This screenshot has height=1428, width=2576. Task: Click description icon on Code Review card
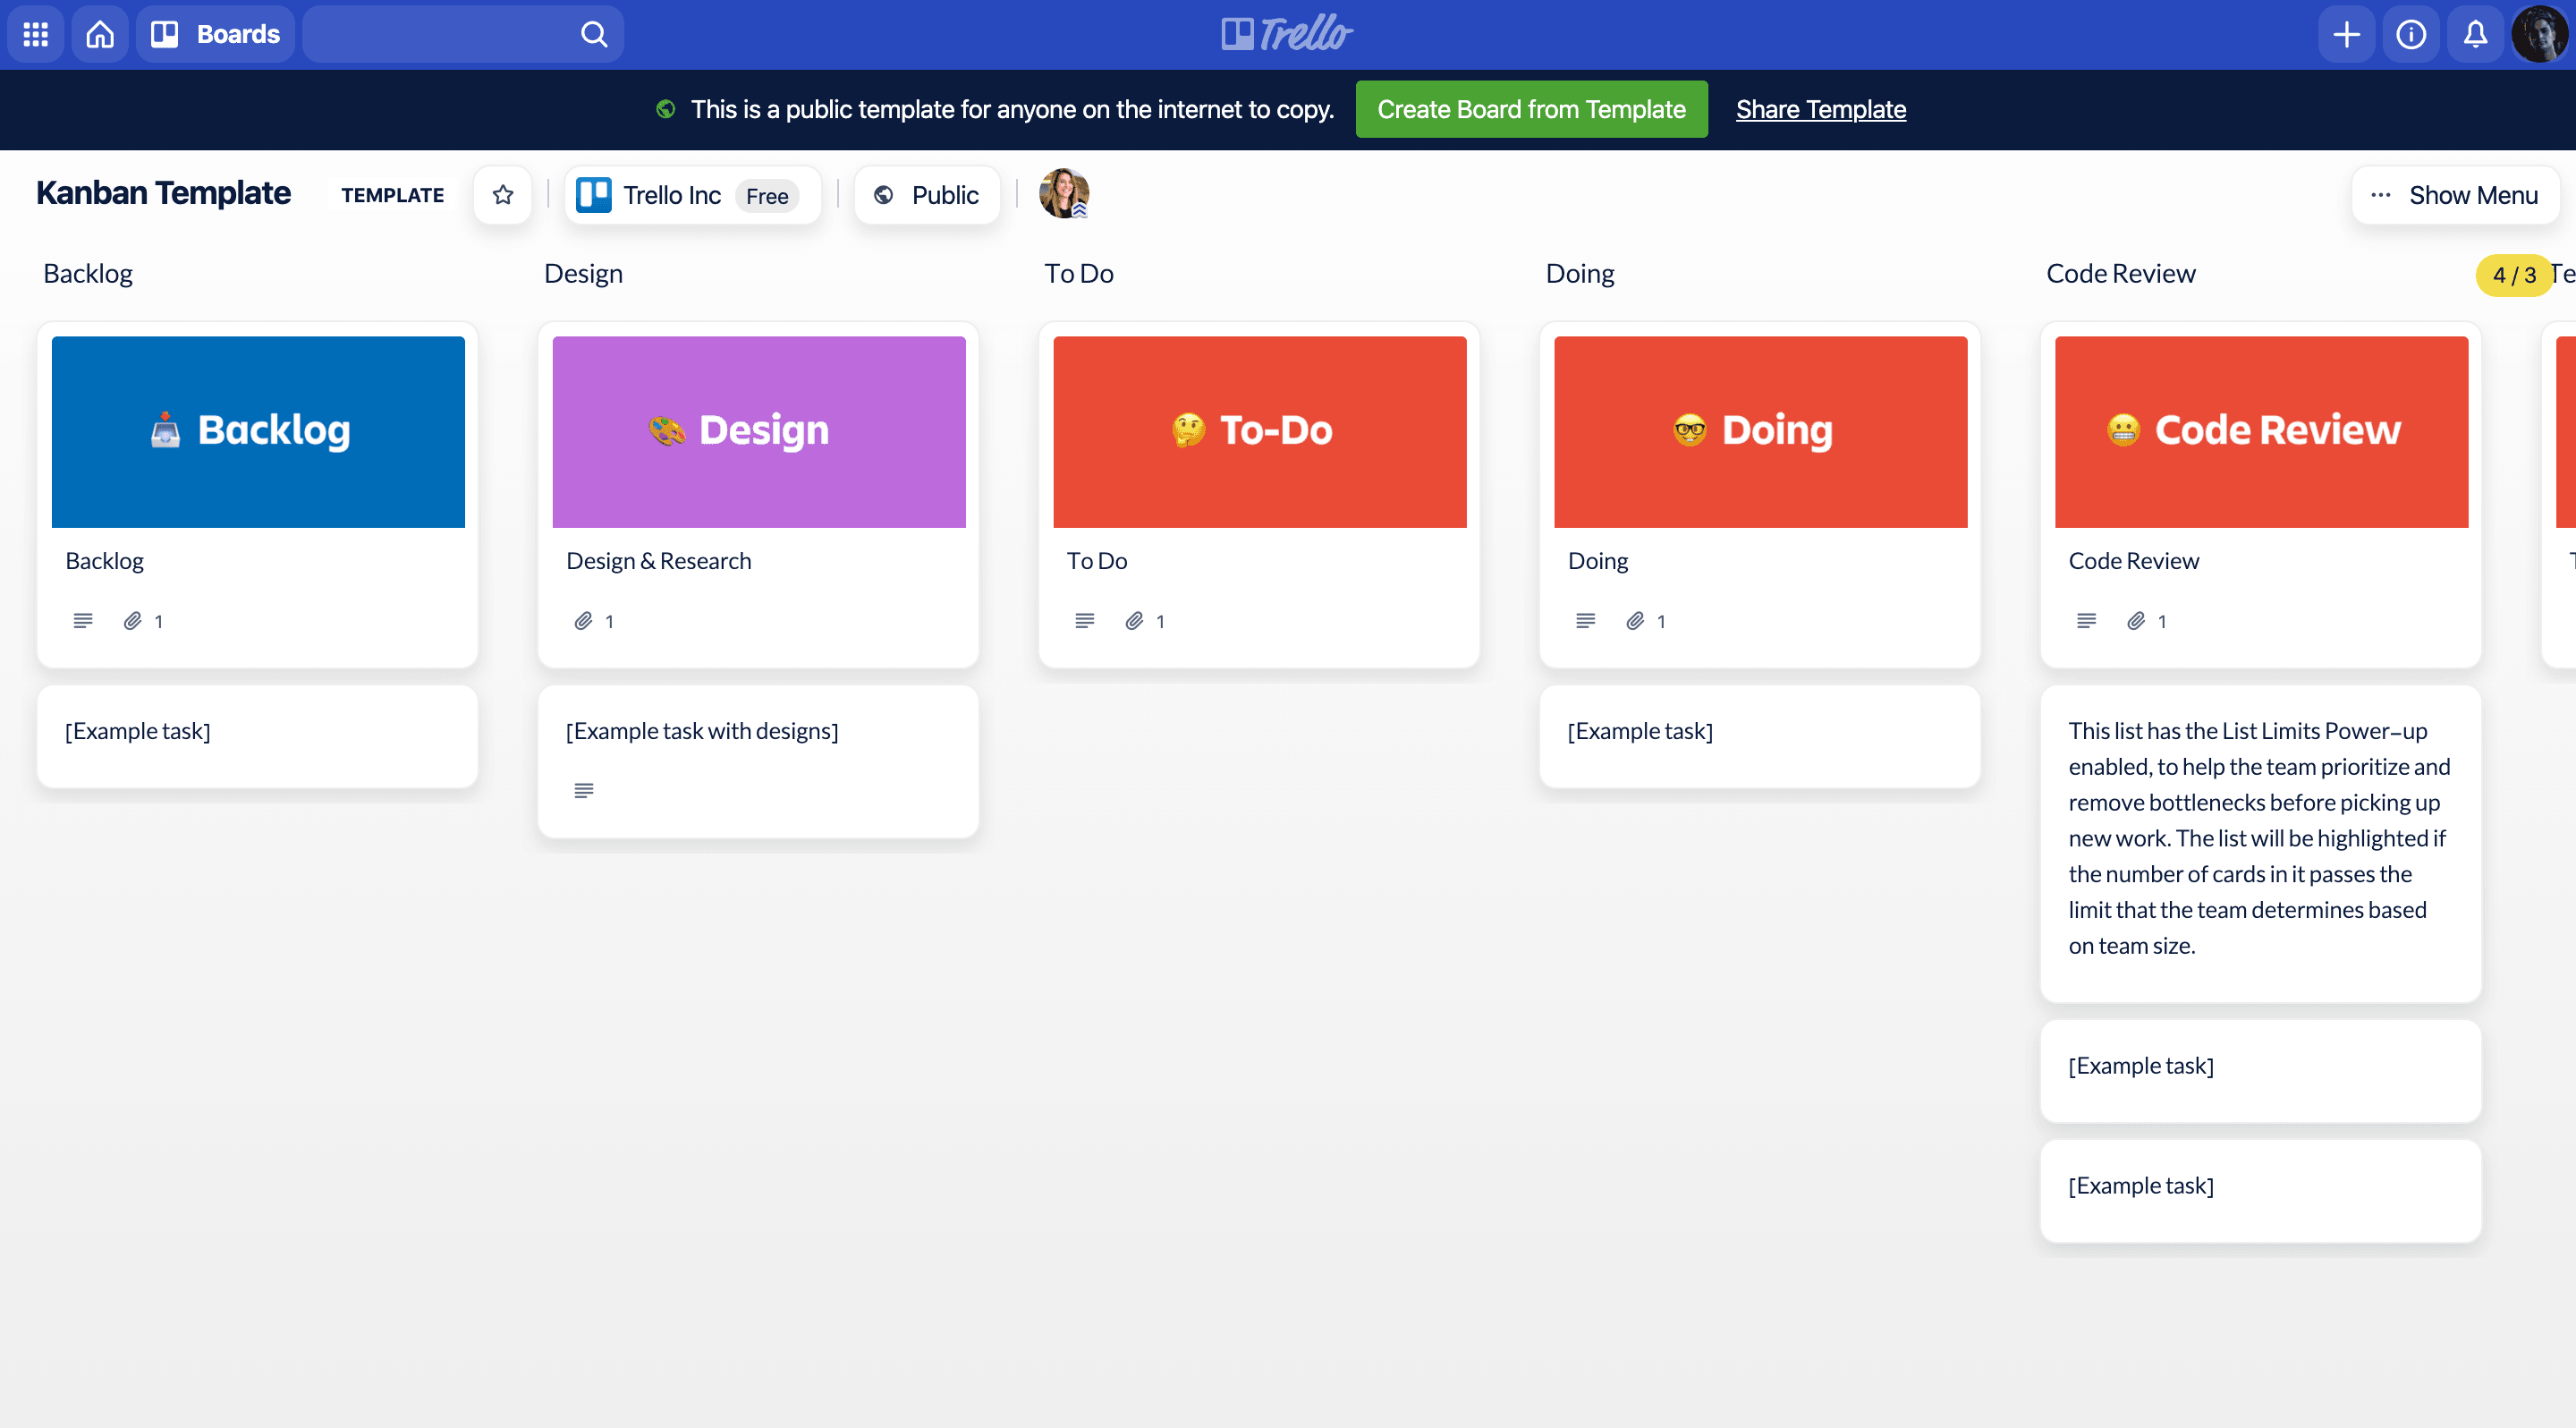point(2086,621)
